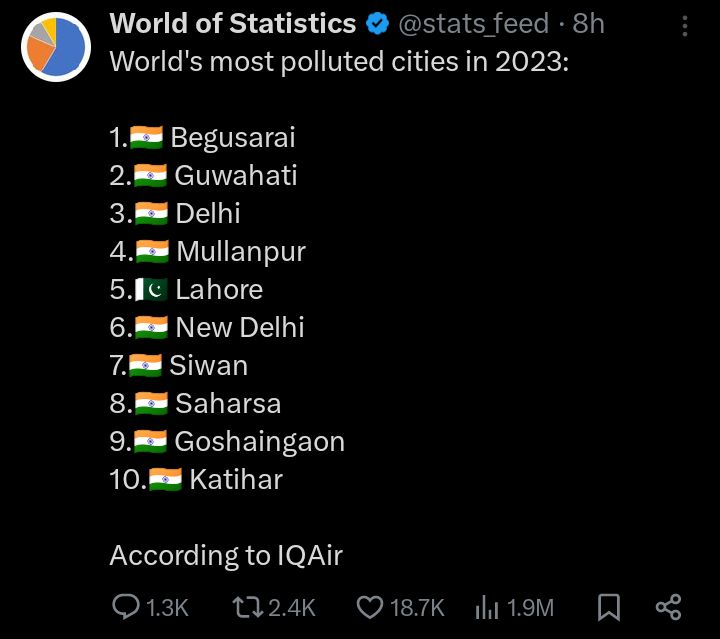Screen dimensions: 720x639
Task: Click the India flag beside Begusarai
Action: click(x=146, y=137)
